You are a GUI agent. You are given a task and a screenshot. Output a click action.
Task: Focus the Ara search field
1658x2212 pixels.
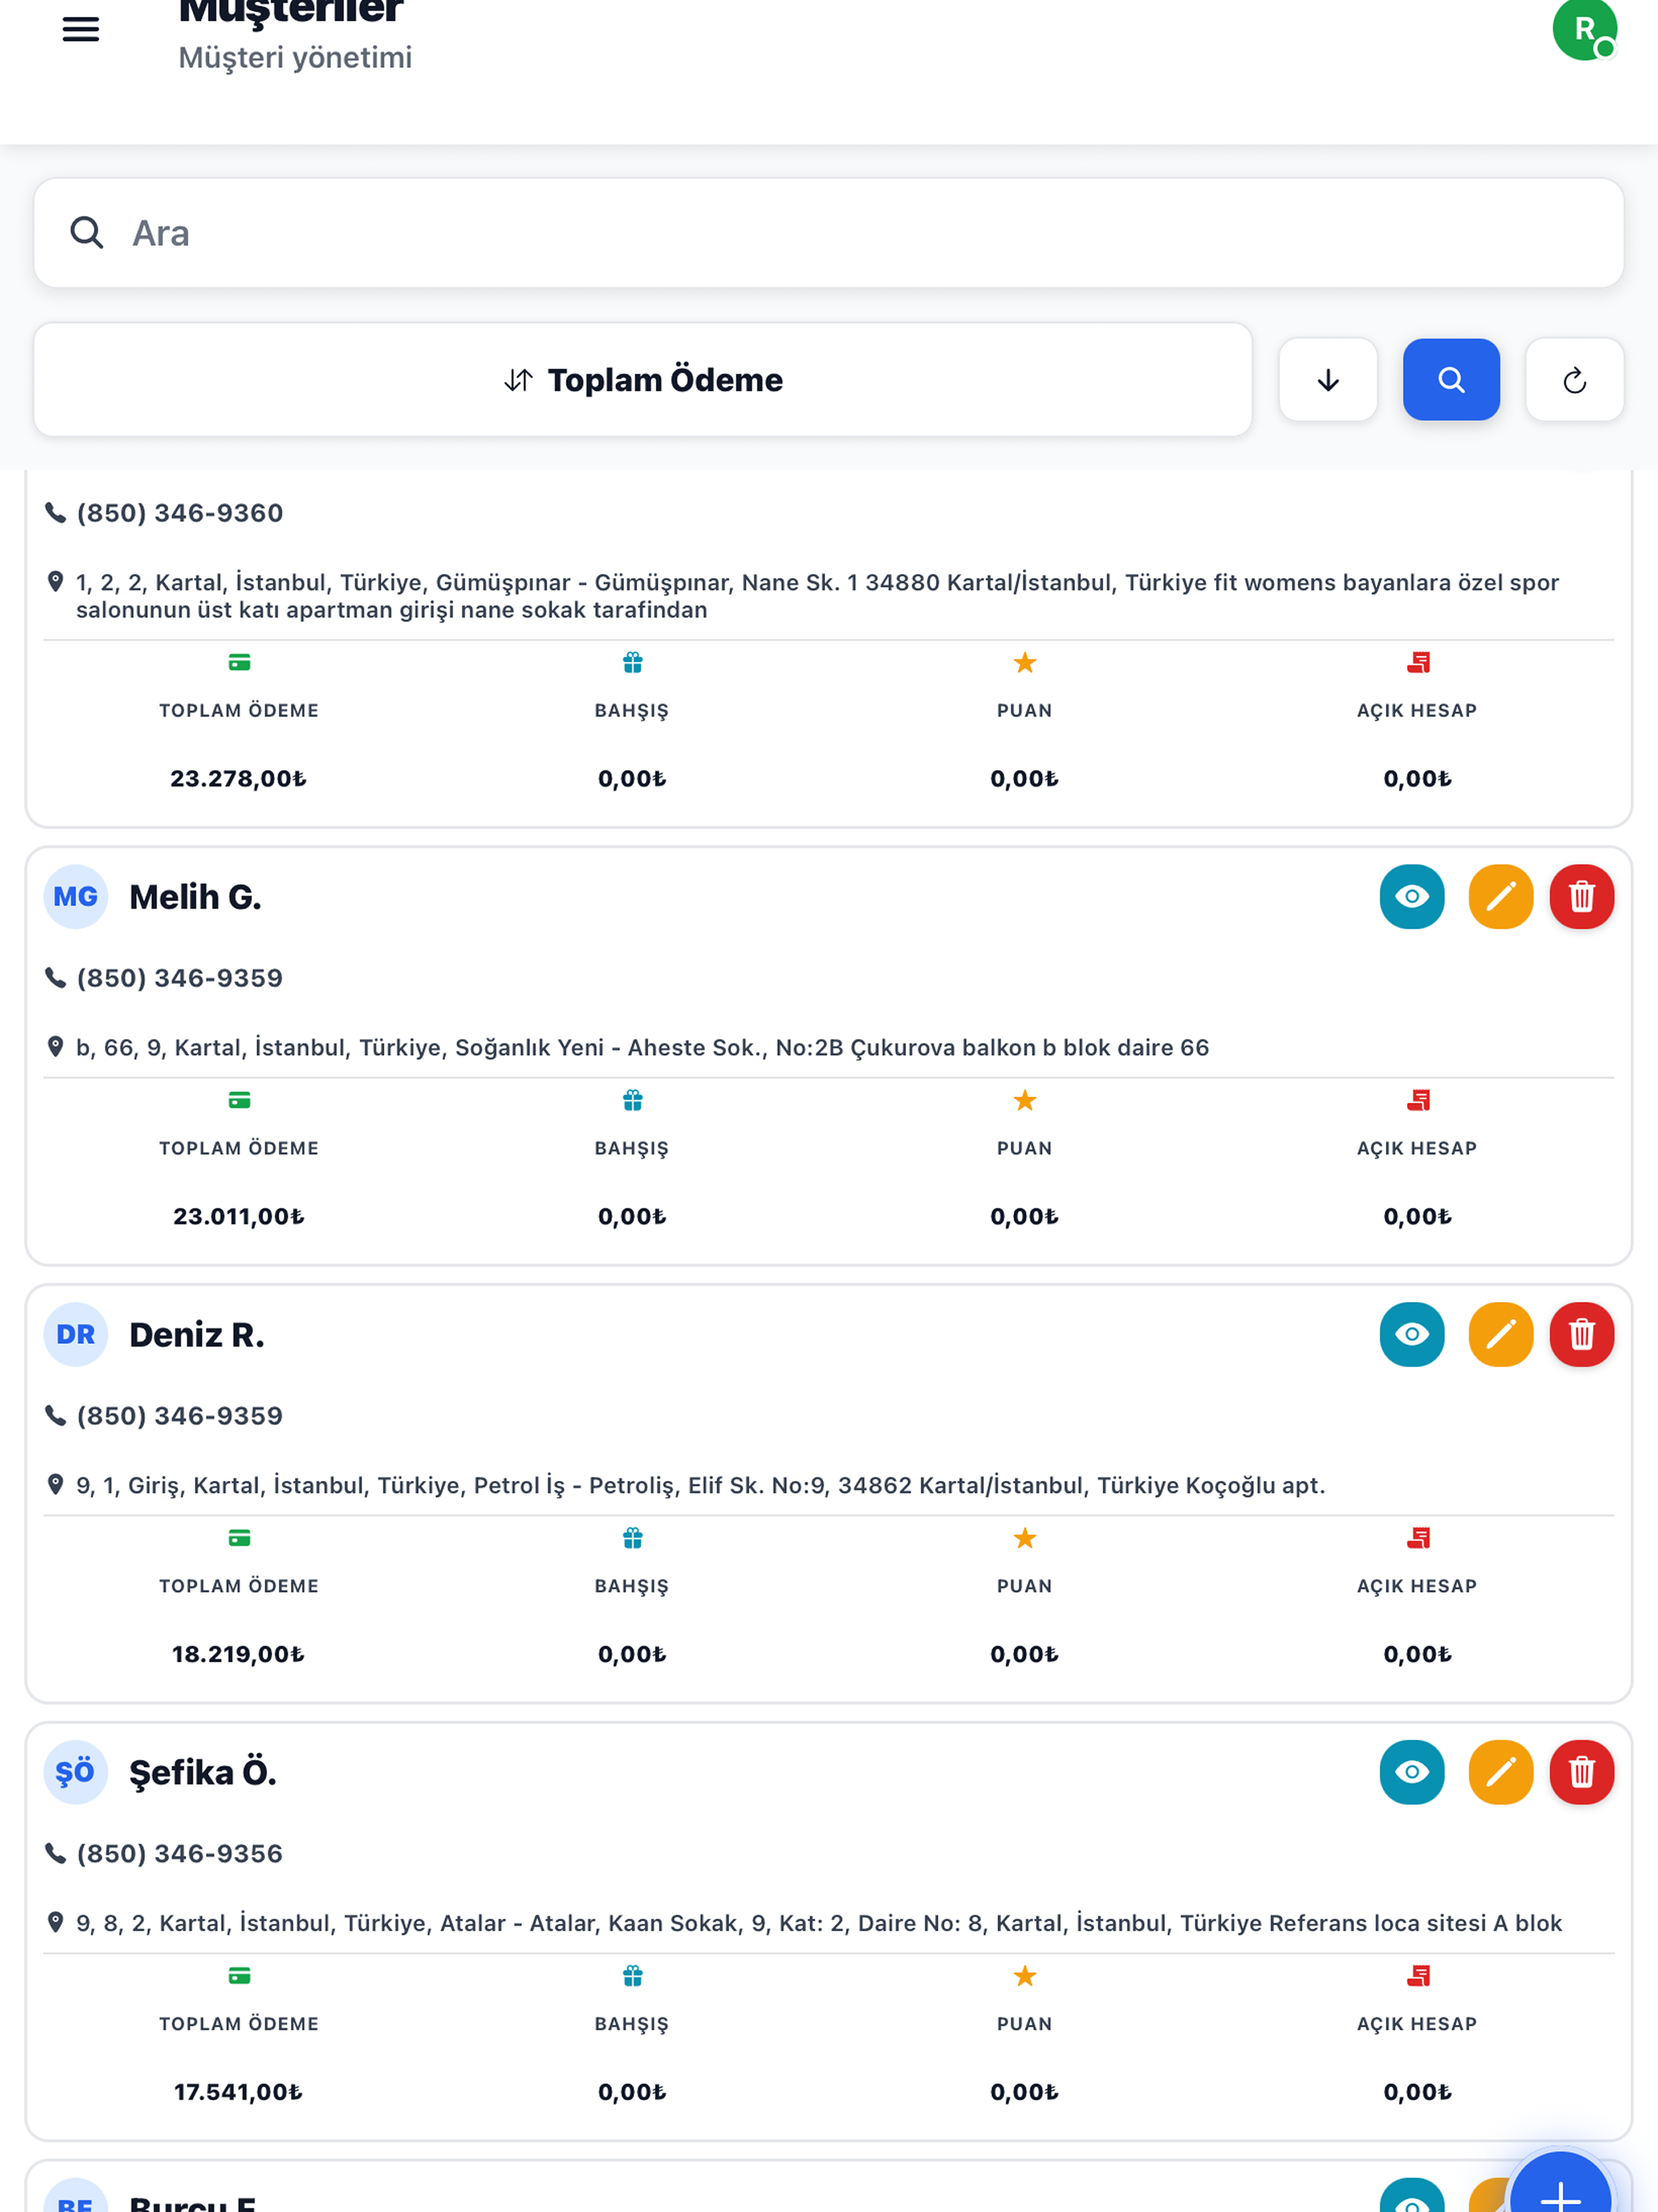point(828,233)
